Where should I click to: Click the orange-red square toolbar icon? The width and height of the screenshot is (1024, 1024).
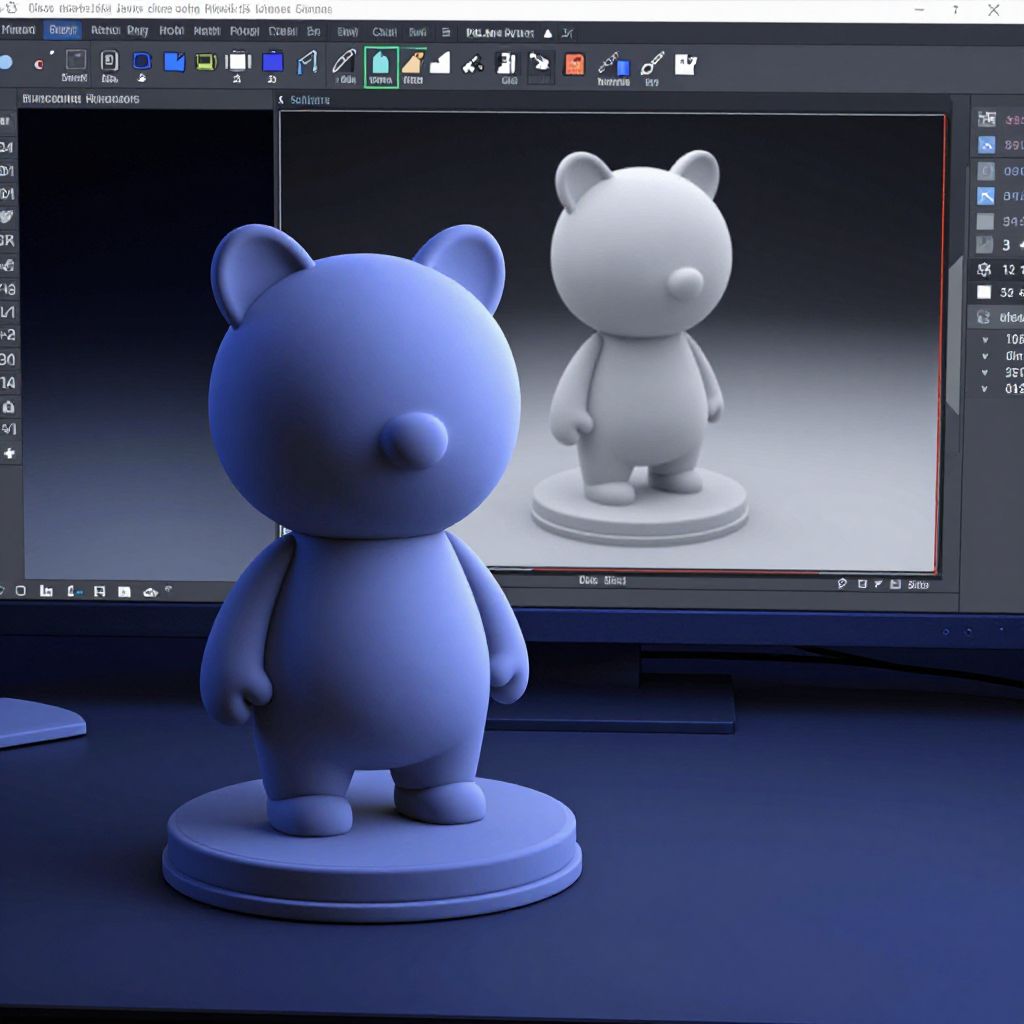click(x=574, y=64)
